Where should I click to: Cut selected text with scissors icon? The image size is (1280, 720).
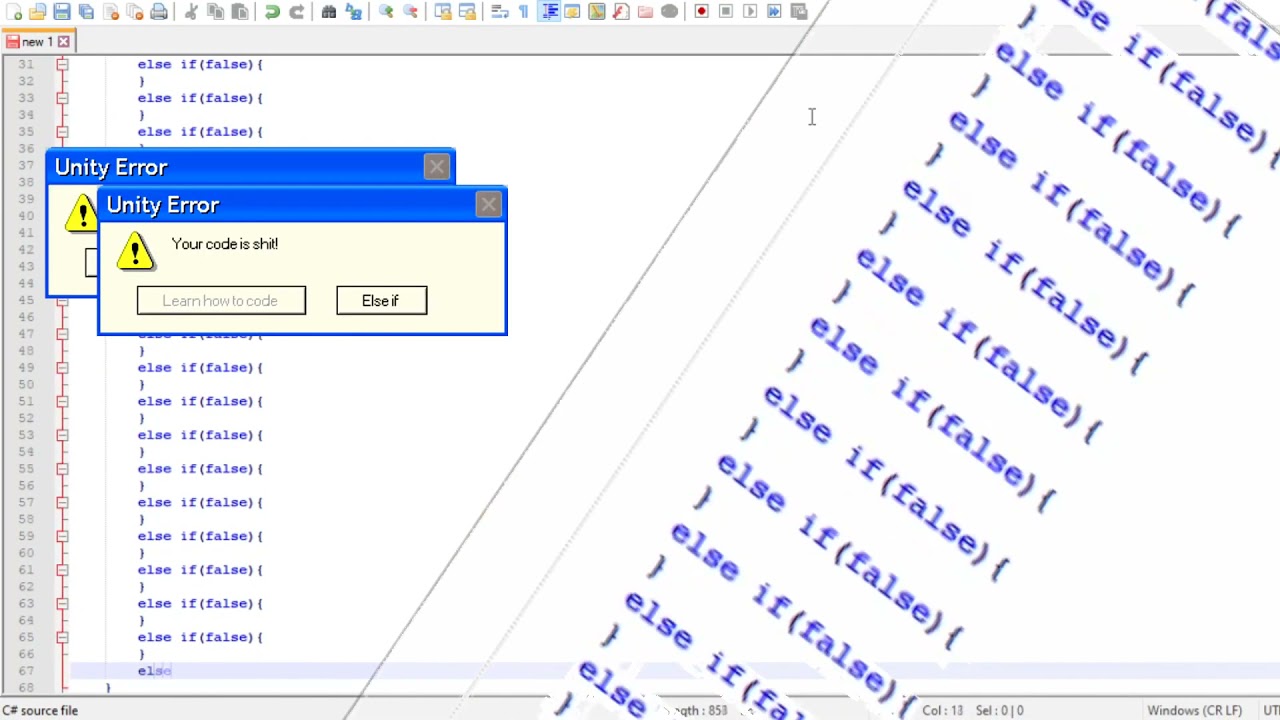click(x=190, y=12)
